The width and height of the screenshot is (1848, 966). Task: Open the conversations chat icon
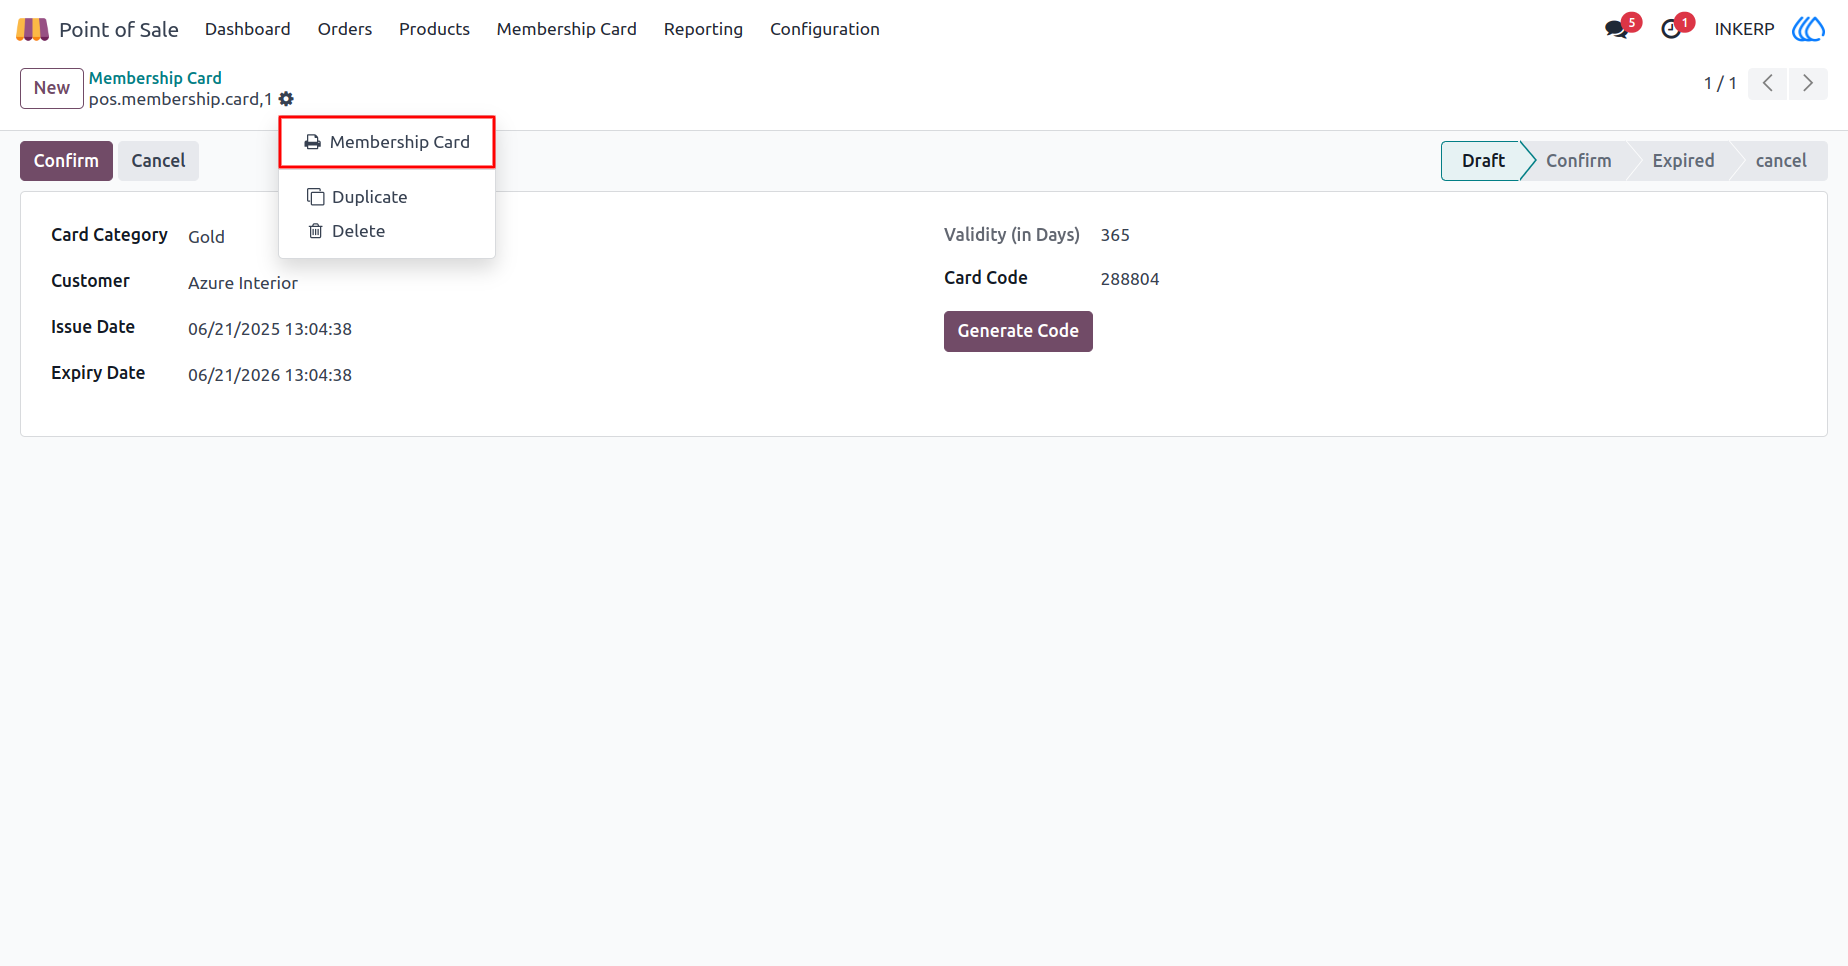tap(1616, 29)
